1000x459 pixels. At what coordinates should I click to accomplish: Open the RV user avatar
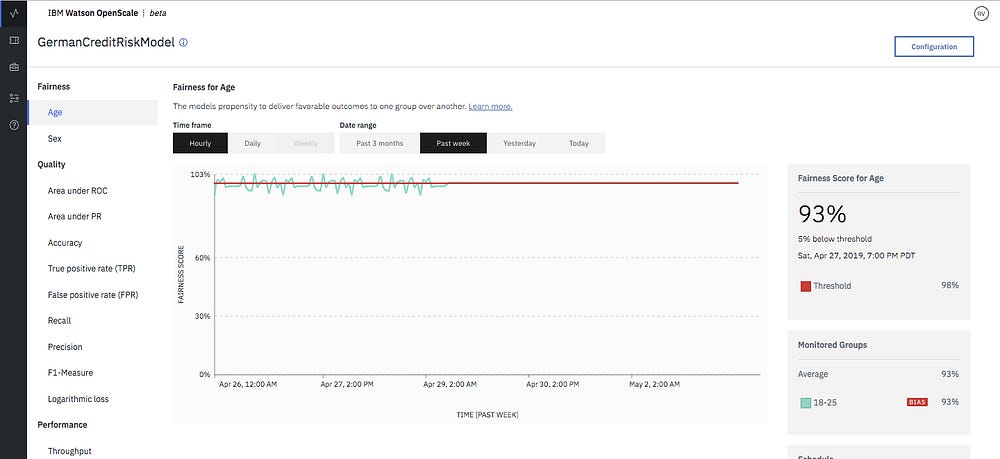tap(982, 13)
